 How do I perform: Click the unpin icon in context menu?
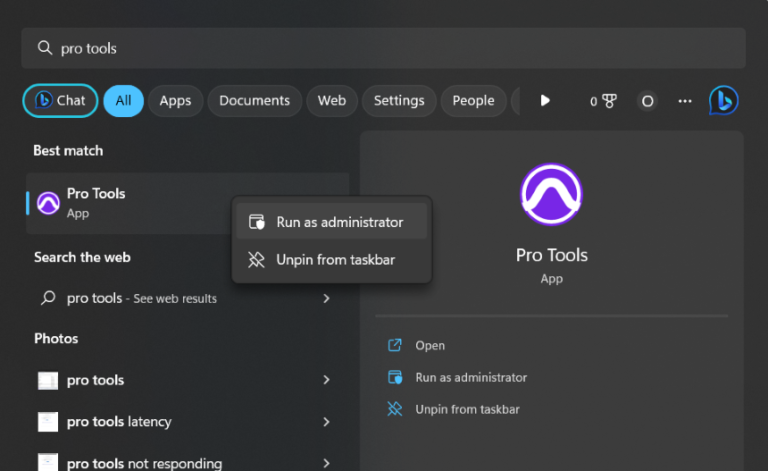tap(256, 259)
